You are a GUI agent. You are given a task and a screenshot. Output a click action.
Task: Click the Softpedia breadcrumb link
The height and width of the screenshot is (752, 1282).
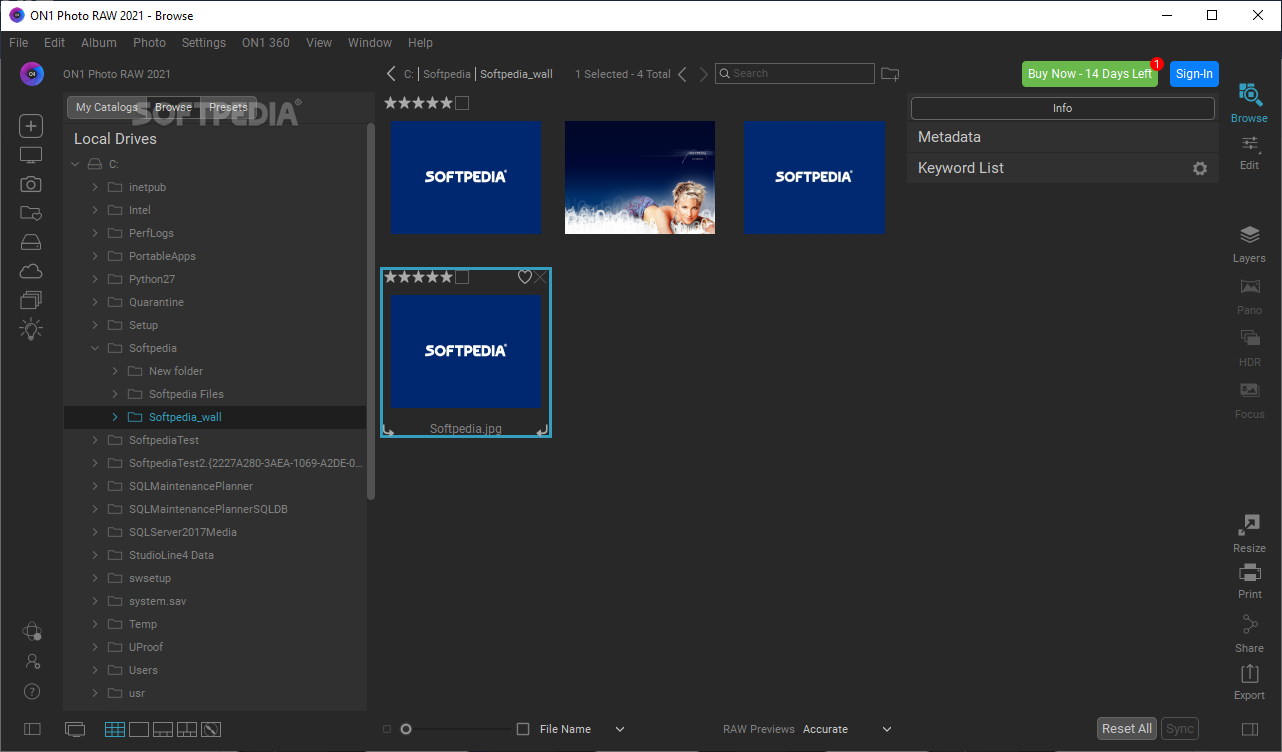[x=447, y=74]
